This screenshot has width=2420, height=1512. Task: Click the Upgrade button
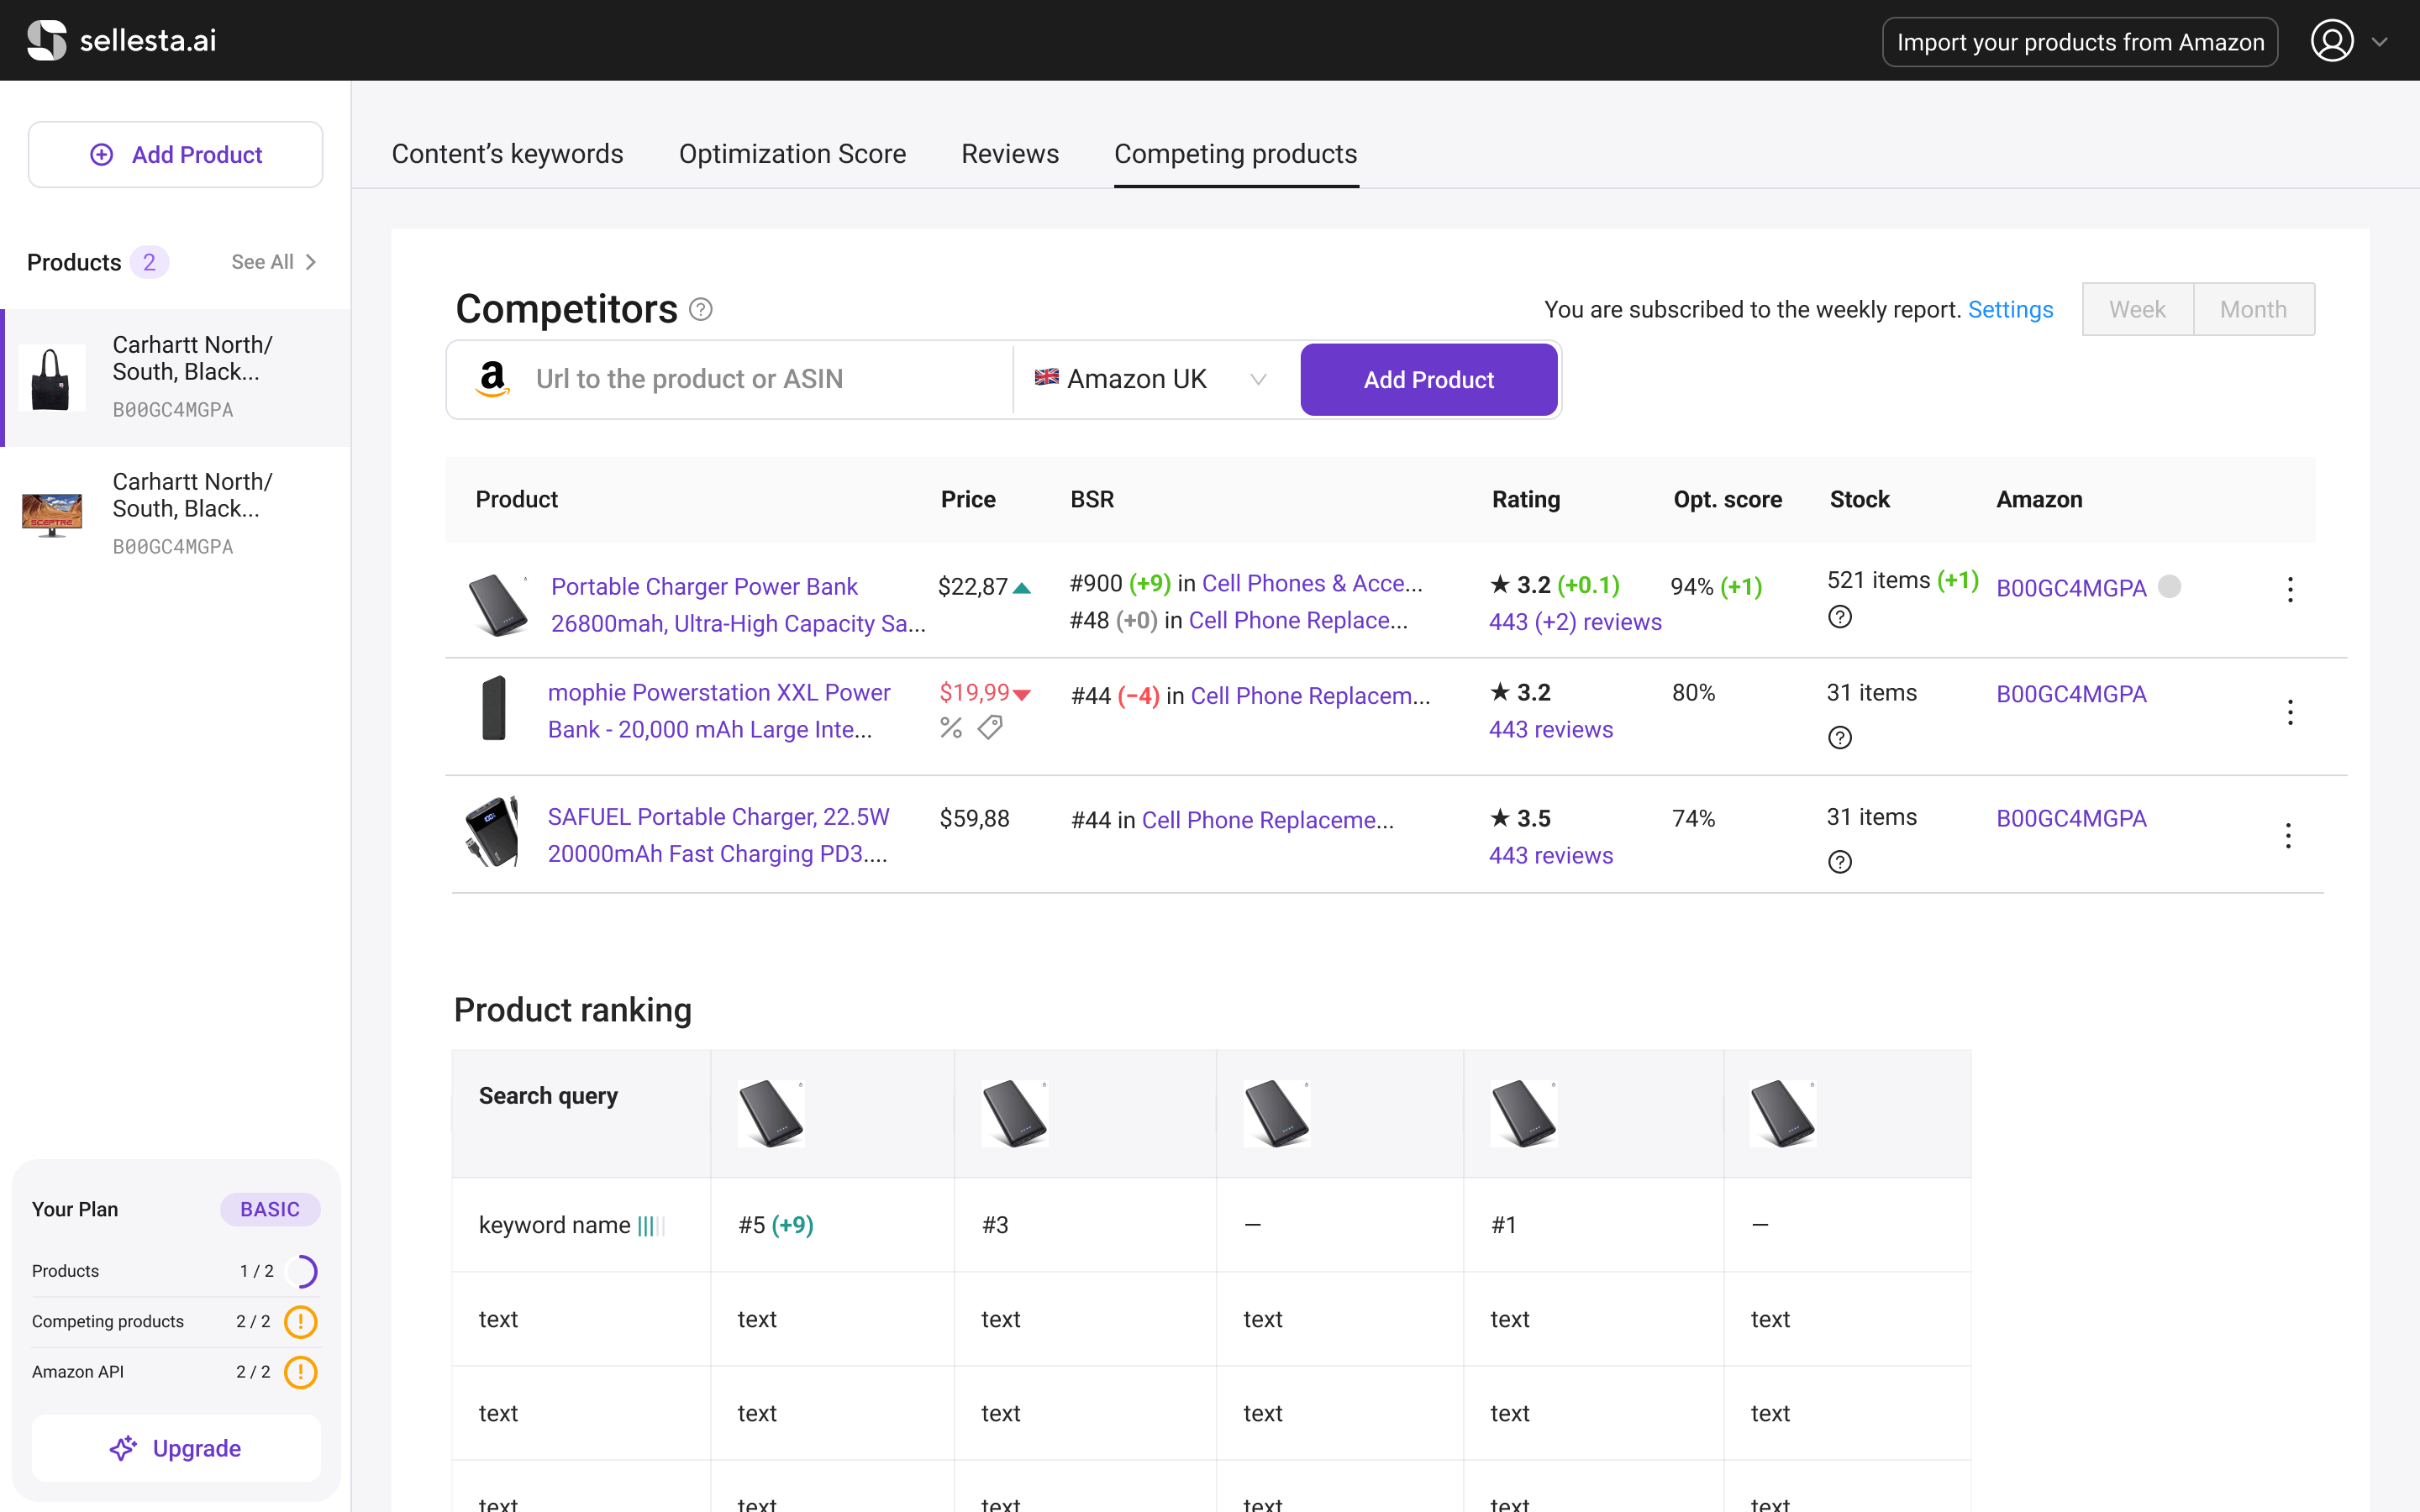tap(176, 1448)
